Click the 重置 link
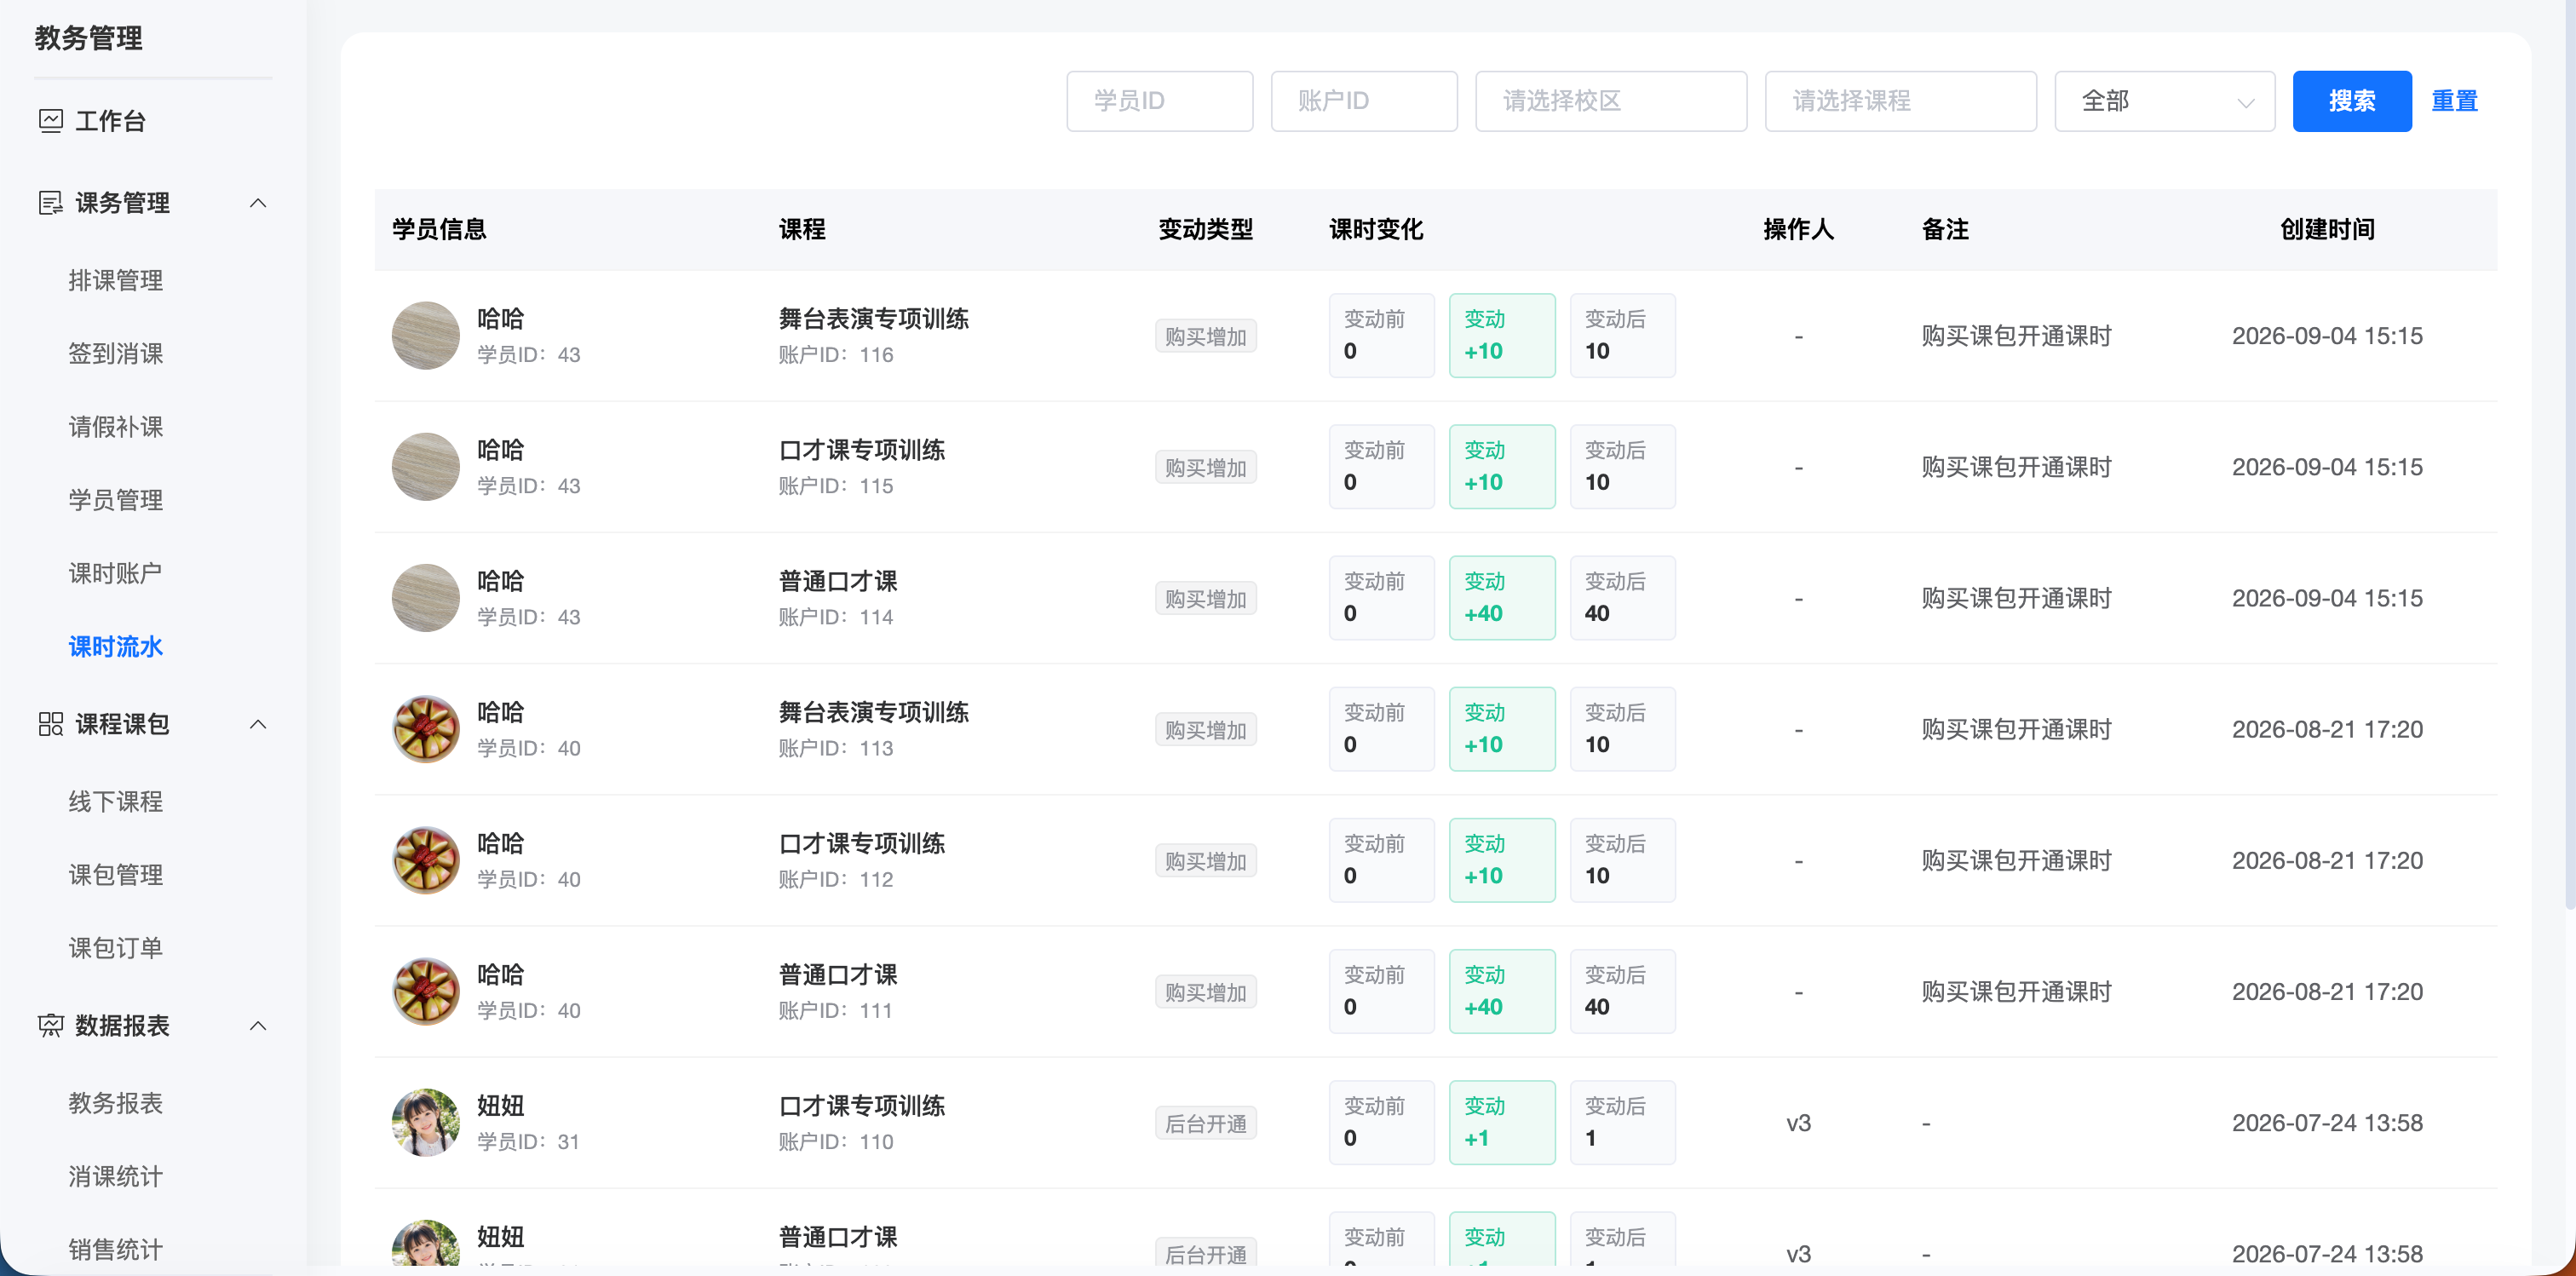This screenshot has width=2576, height=1276. tap(2454, 101)
